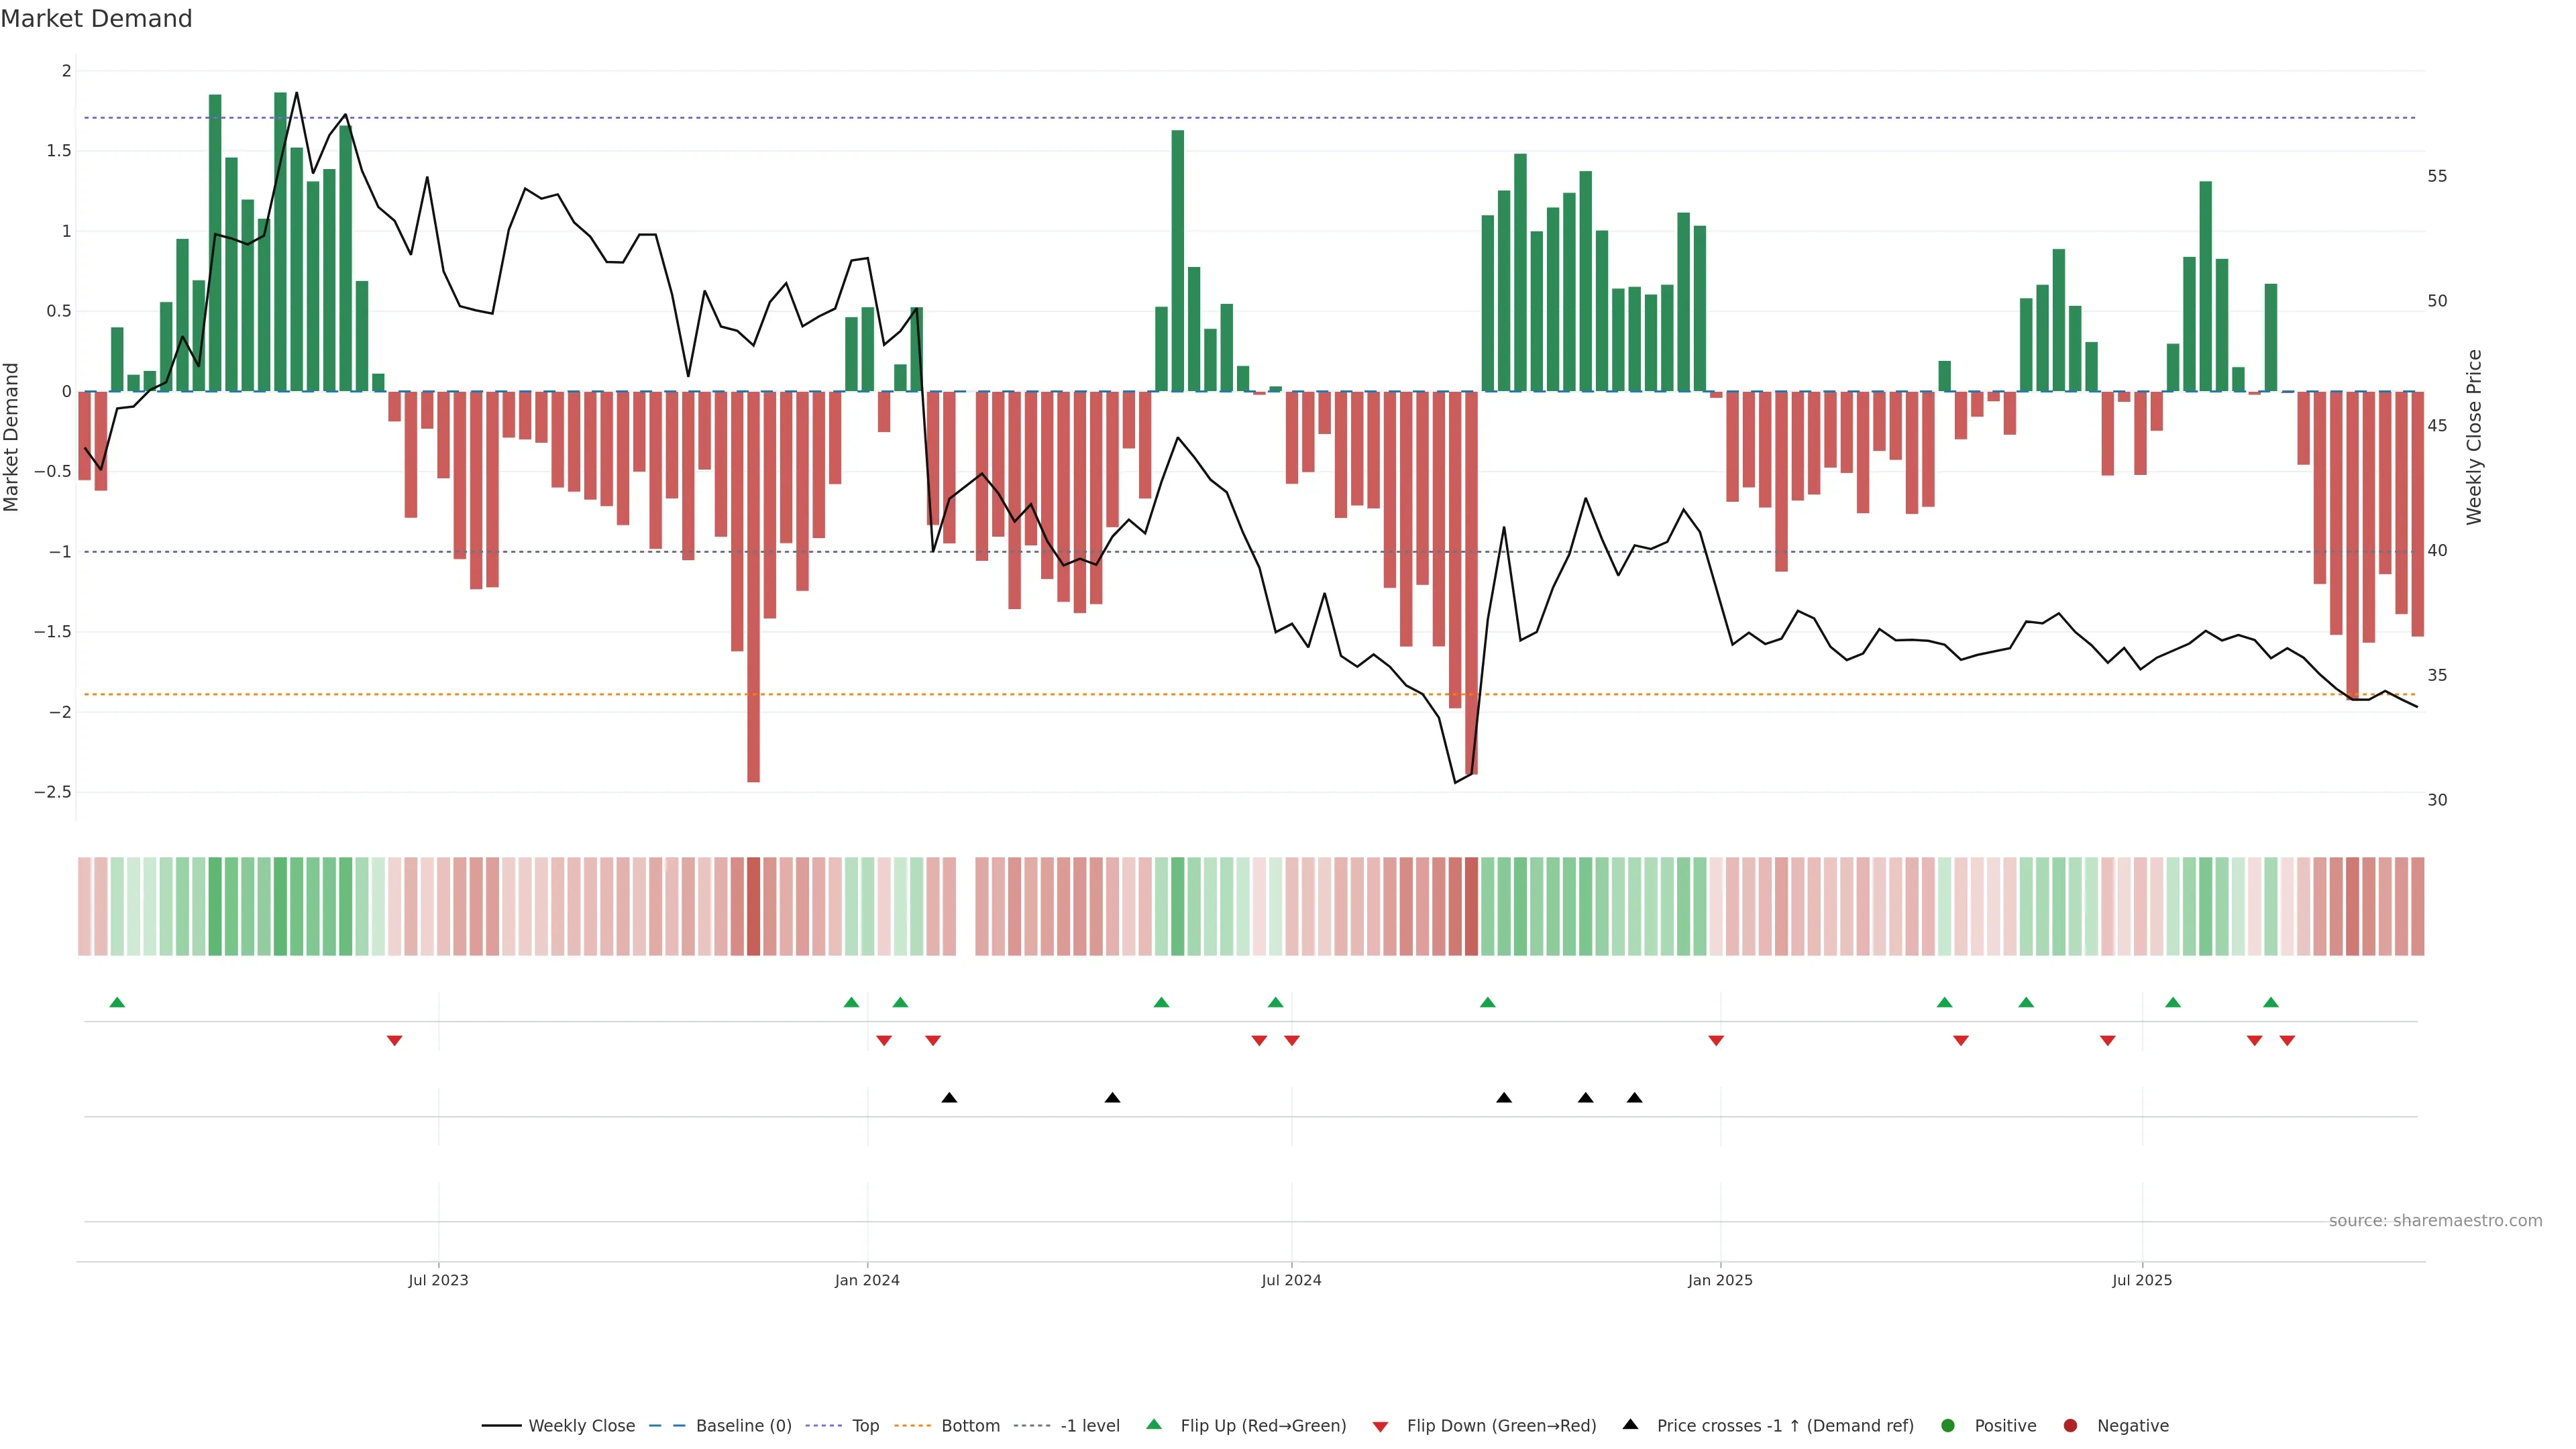
Task: Click the Jan 2025 x-axis label
Action: pyautogui.click(x=1719, y=1281)
